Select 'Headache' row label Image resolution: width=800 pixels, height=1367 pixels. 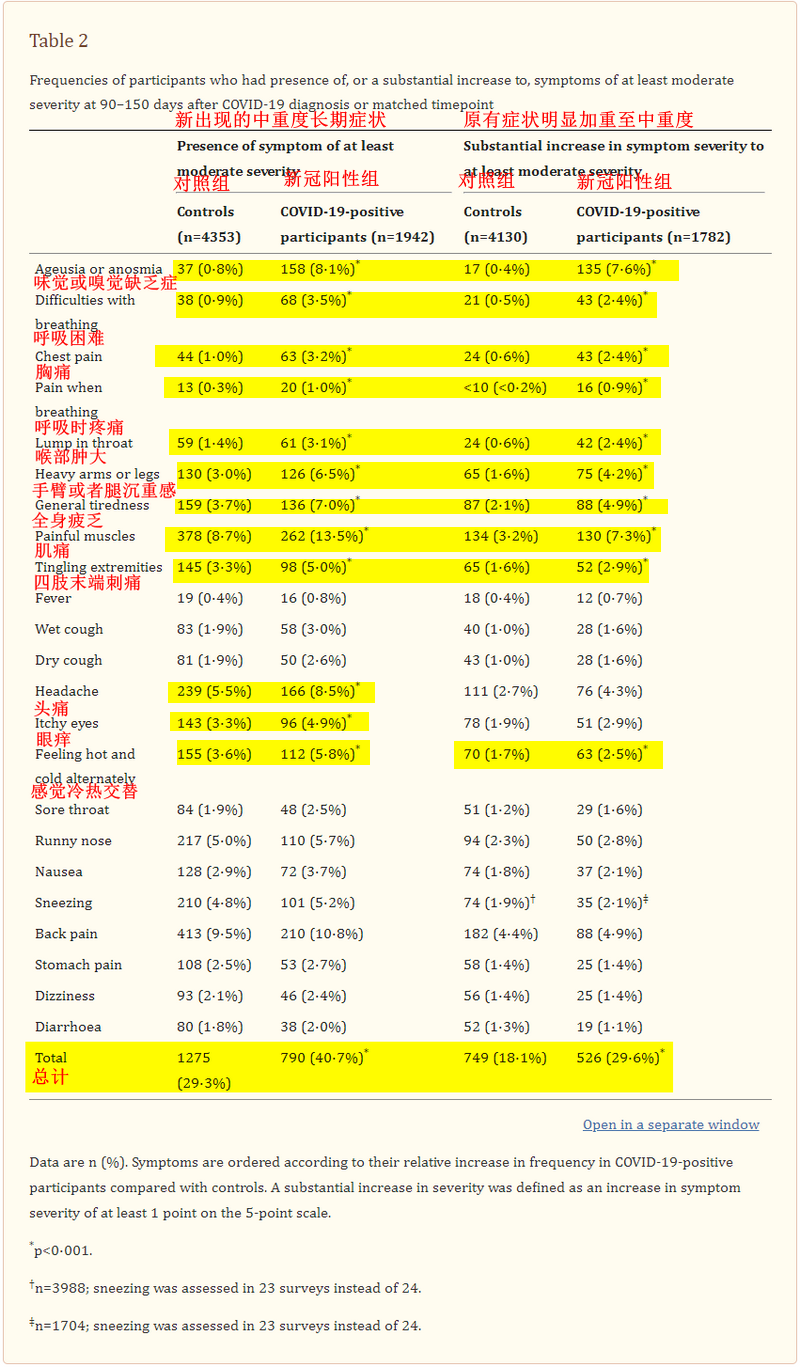66,691
